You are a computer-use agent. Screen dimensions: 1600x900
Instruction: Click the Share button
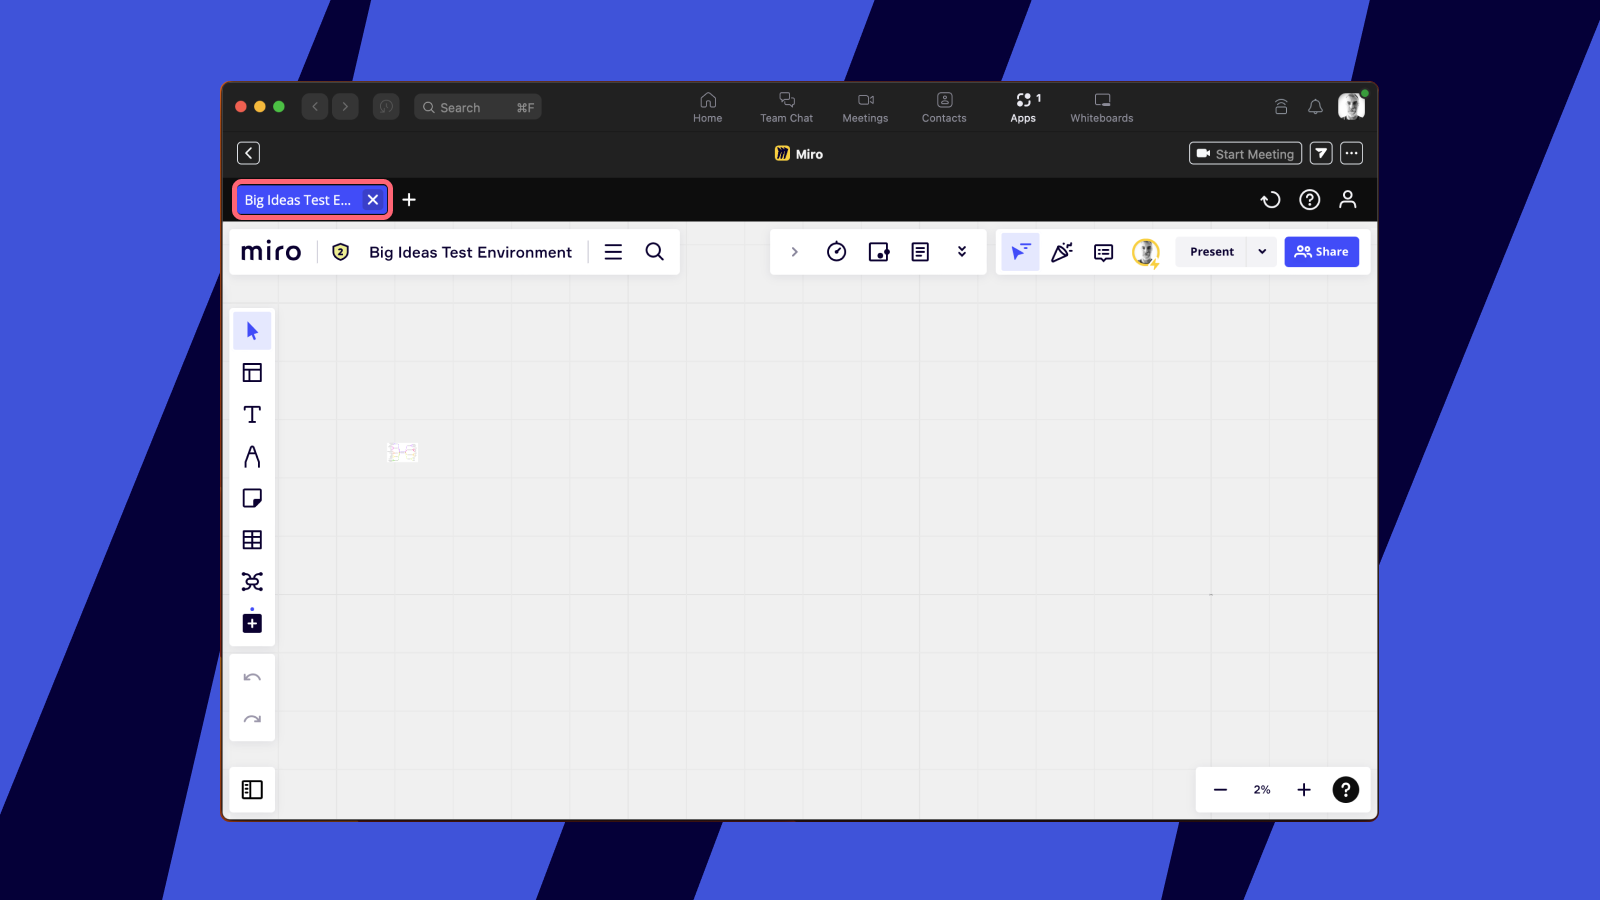1321,252
